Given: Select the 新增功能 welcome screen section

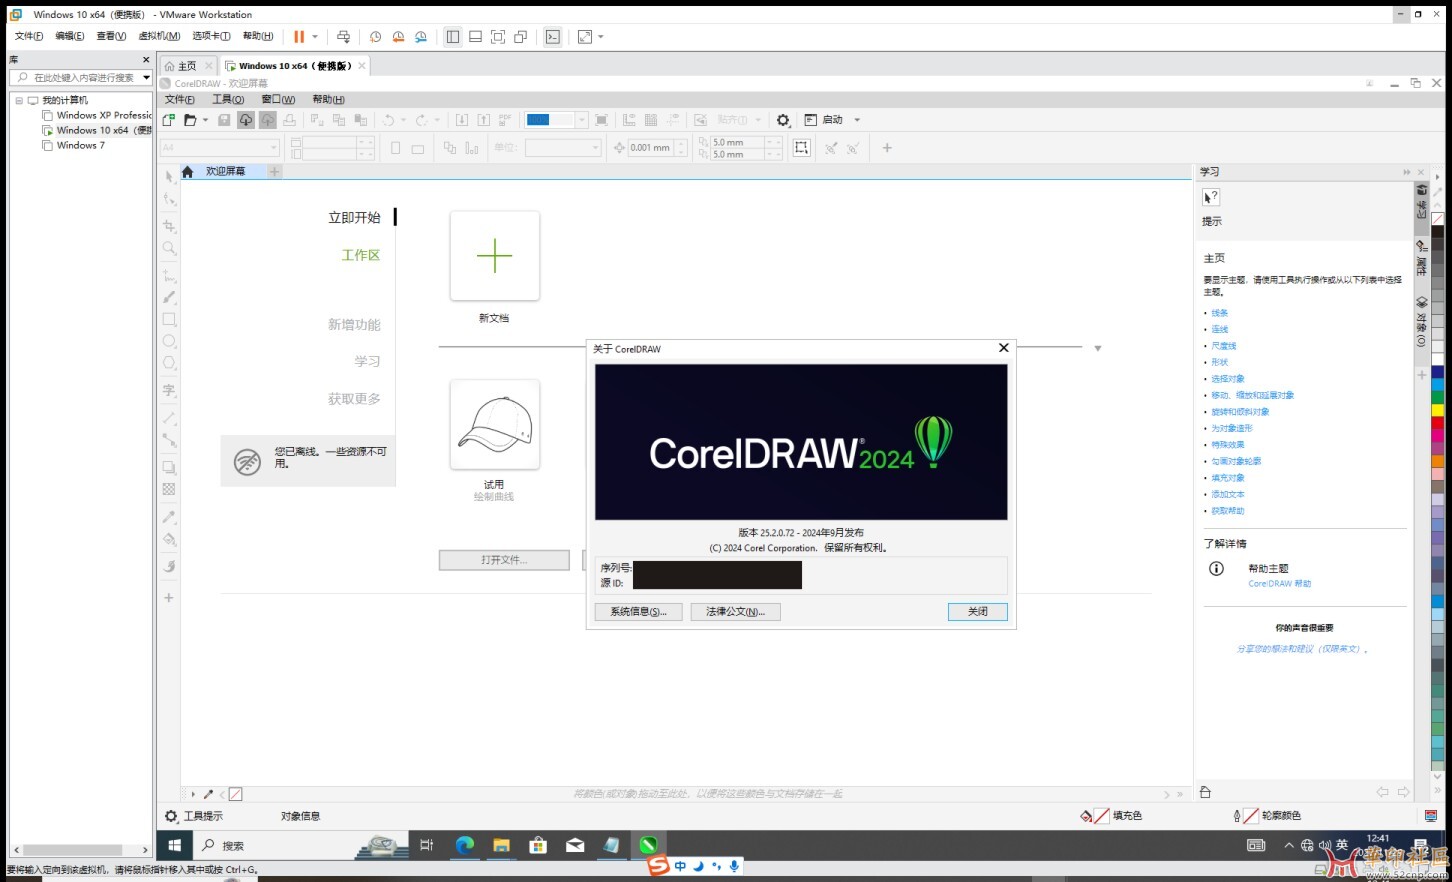Looking at the screenshot, I should [x=354, y=325].
